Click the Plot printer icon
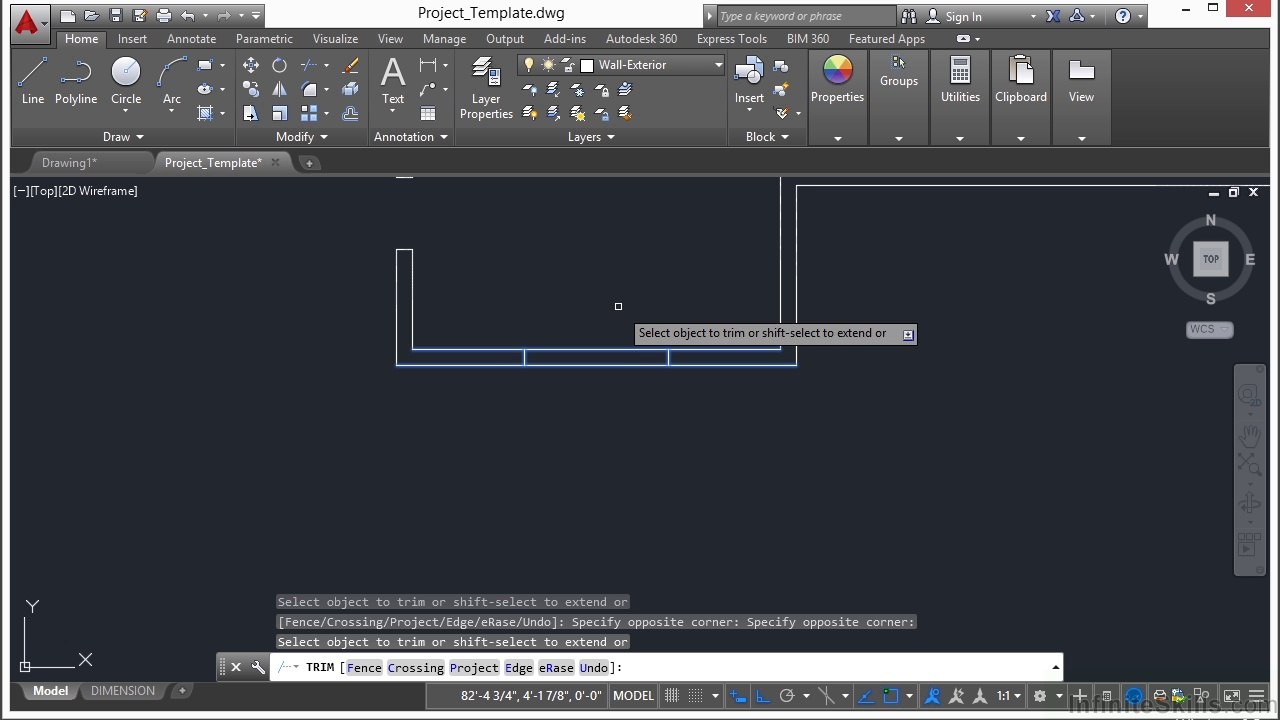 point(164,16)
